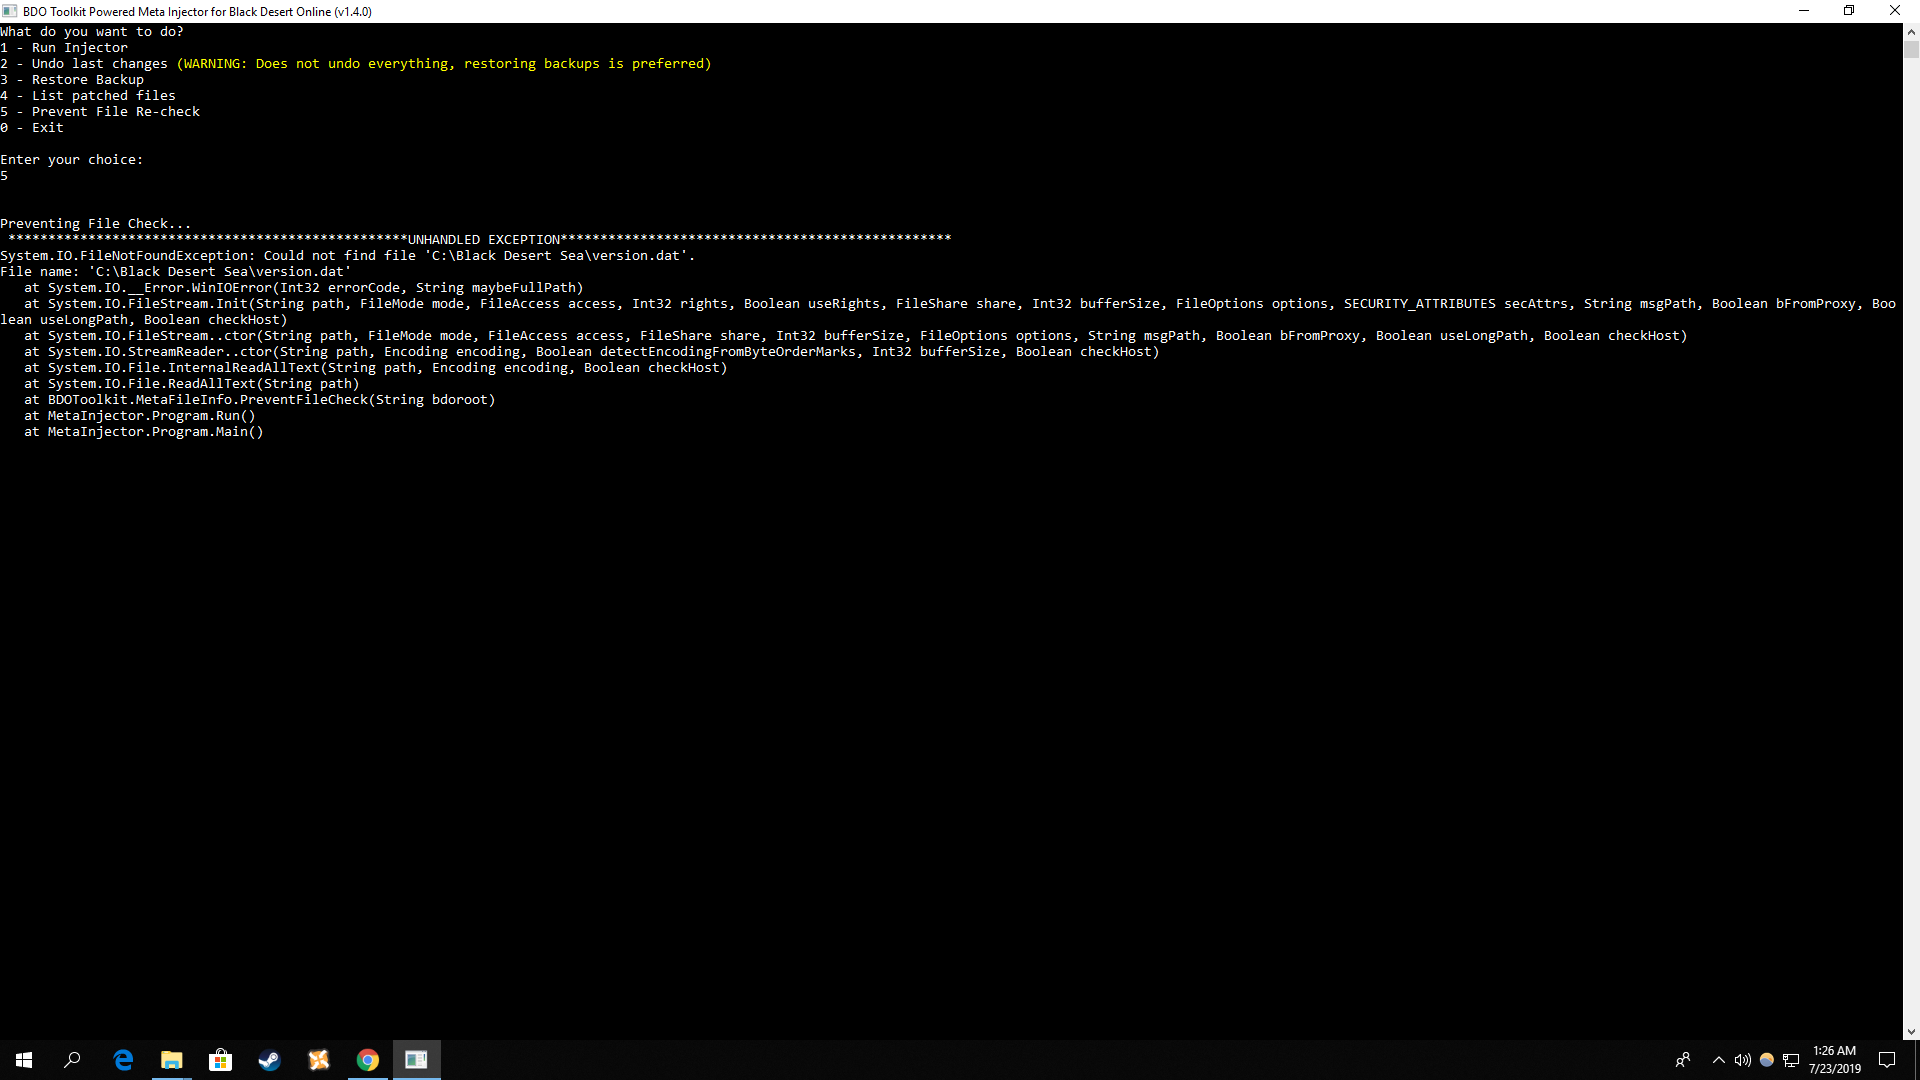
Task: Open Steam from the taskbar
Action: click(x=269, y=1060)
